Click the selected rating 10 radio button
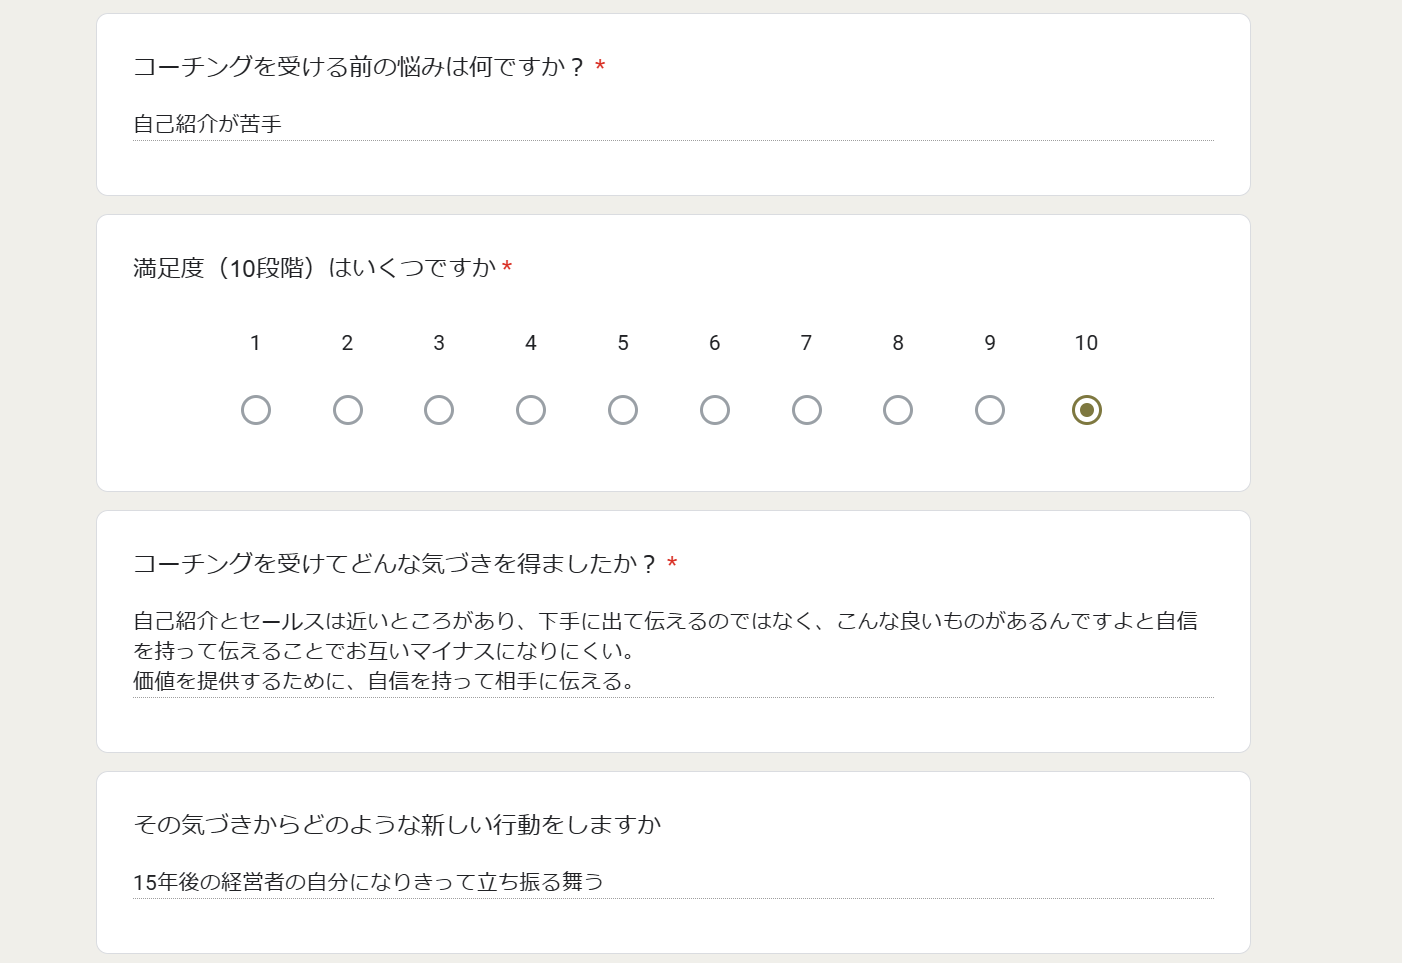1402x963 pixels. [x=1087, y=410]
